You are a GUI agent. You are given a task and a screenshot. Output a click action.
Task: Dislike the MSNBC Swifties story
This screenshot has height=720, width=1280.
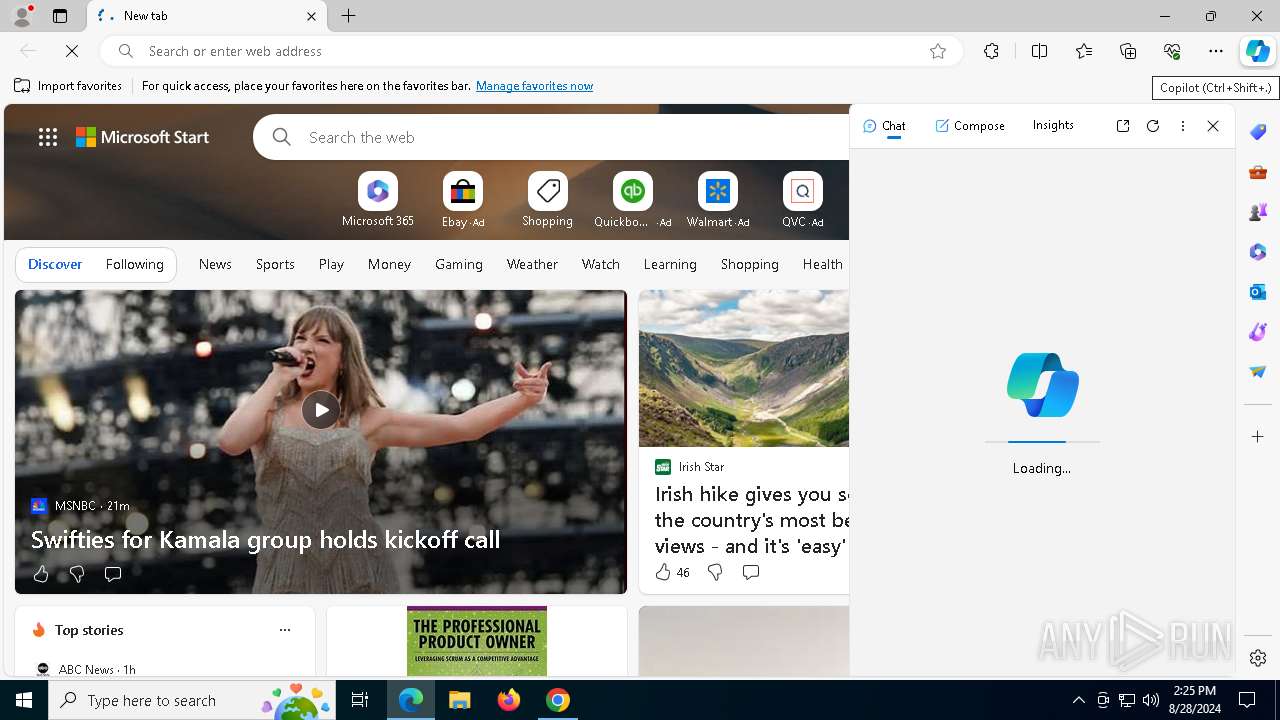click(77, 574)
